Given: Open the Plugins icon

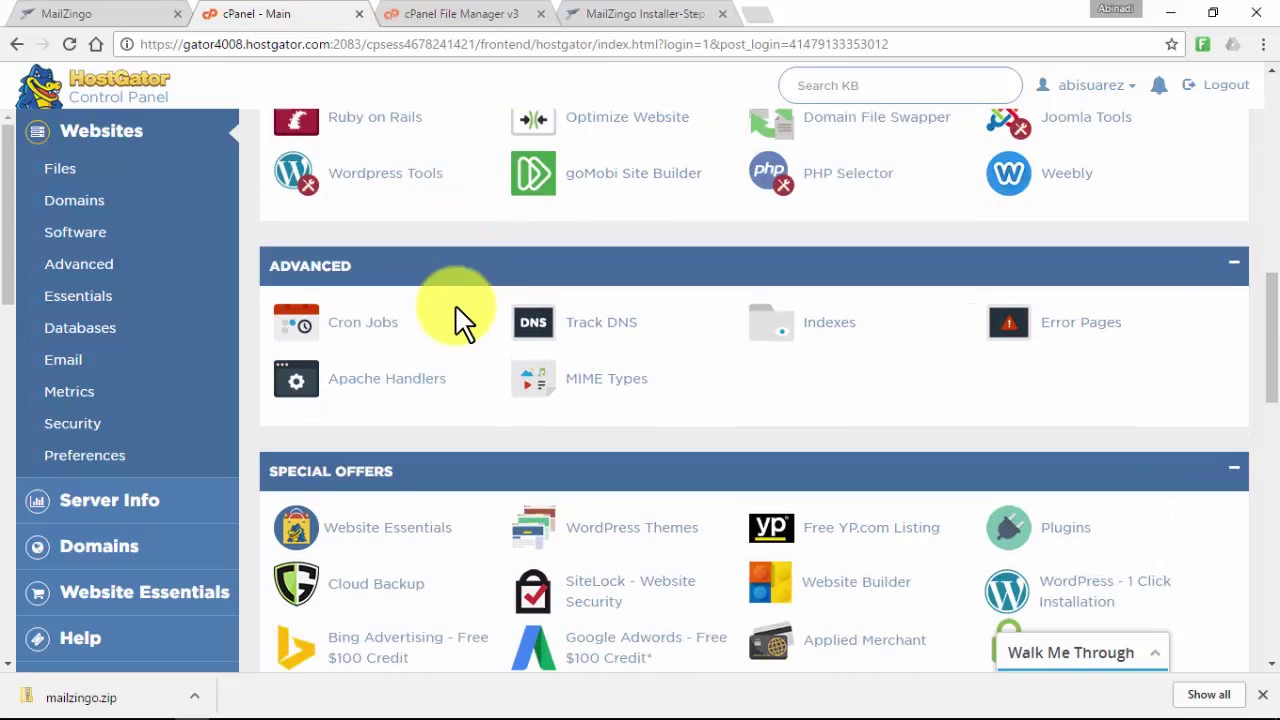Looking at the screenshot, I should (1008, 528).
